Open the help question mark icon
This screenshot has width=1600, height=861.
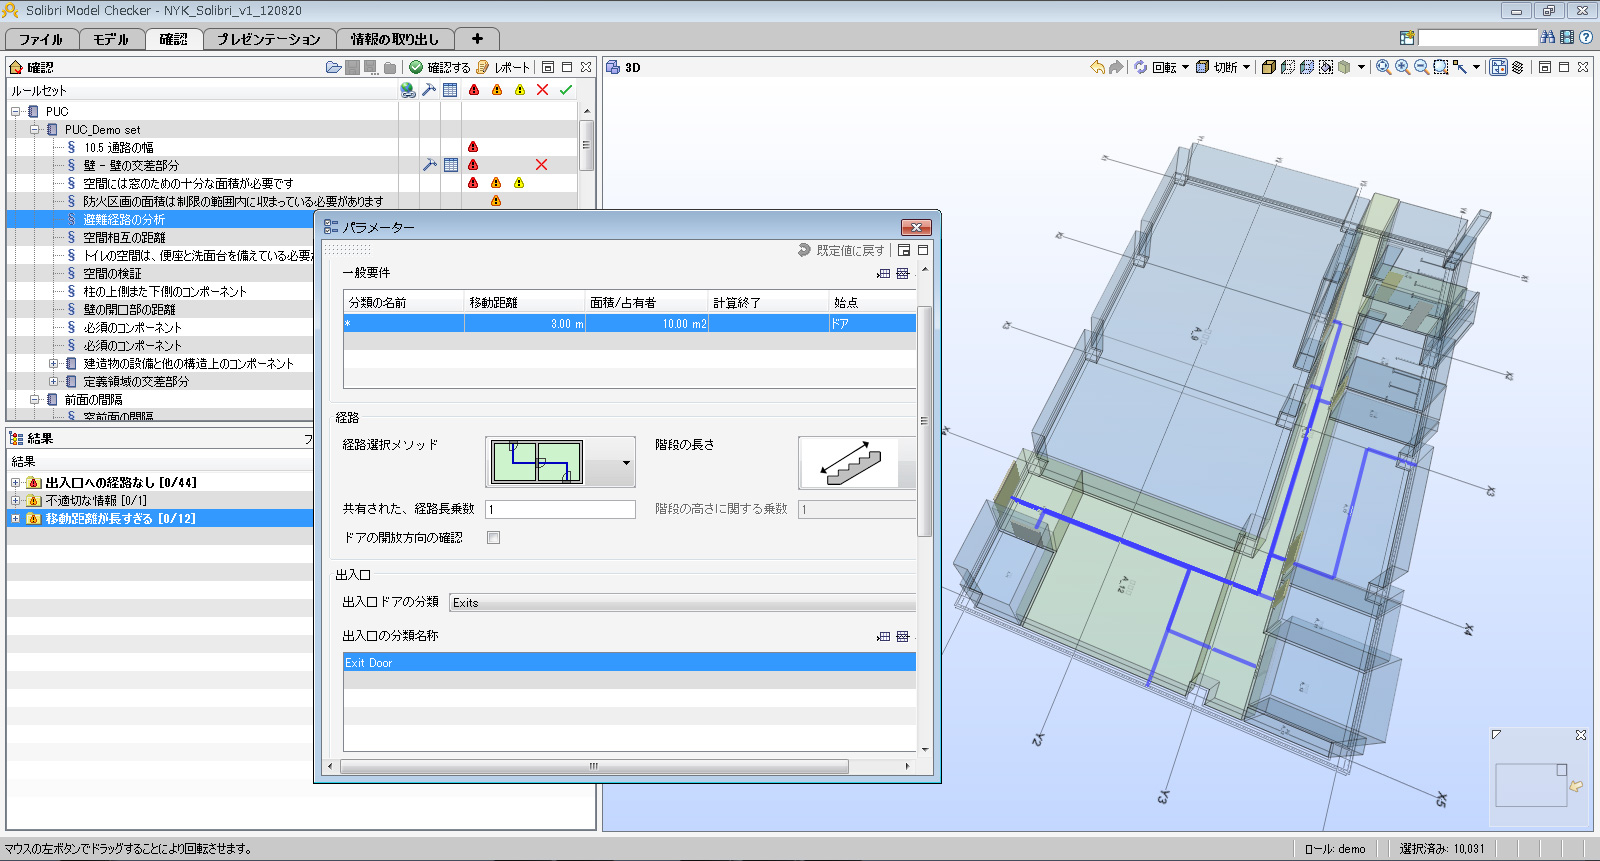[1586, 37]
